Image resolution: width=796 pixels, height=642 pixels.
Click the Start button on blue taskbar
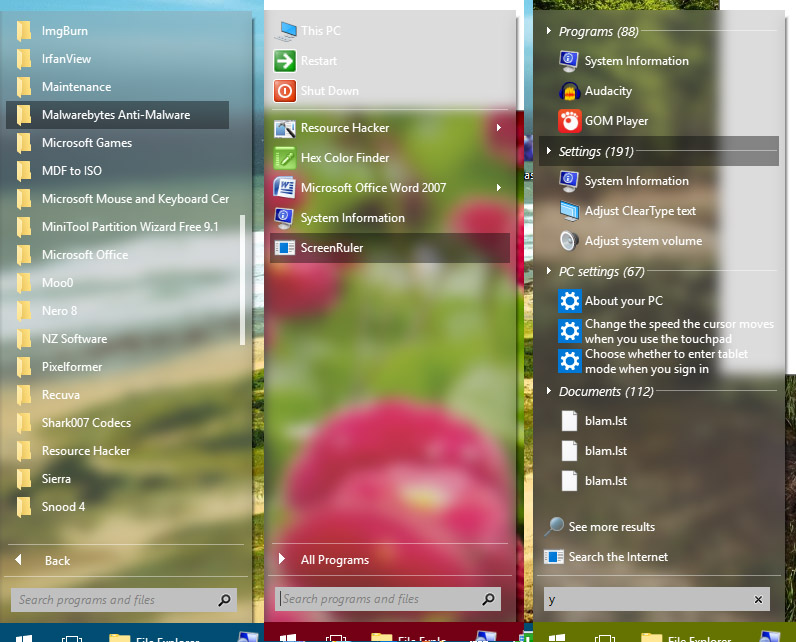[23, 638]
